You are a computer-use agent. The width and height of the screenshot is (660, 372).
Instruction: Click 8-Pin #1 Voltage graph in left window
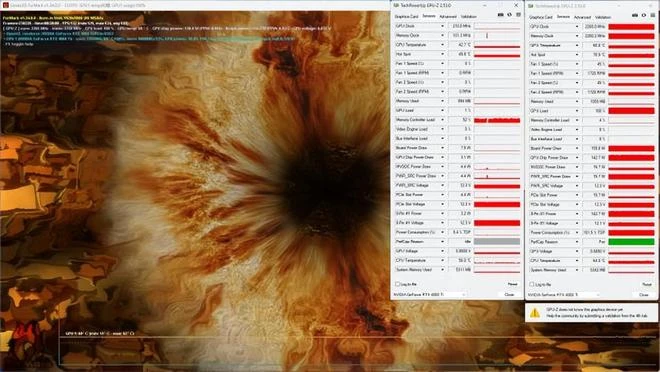click(497, 223)
